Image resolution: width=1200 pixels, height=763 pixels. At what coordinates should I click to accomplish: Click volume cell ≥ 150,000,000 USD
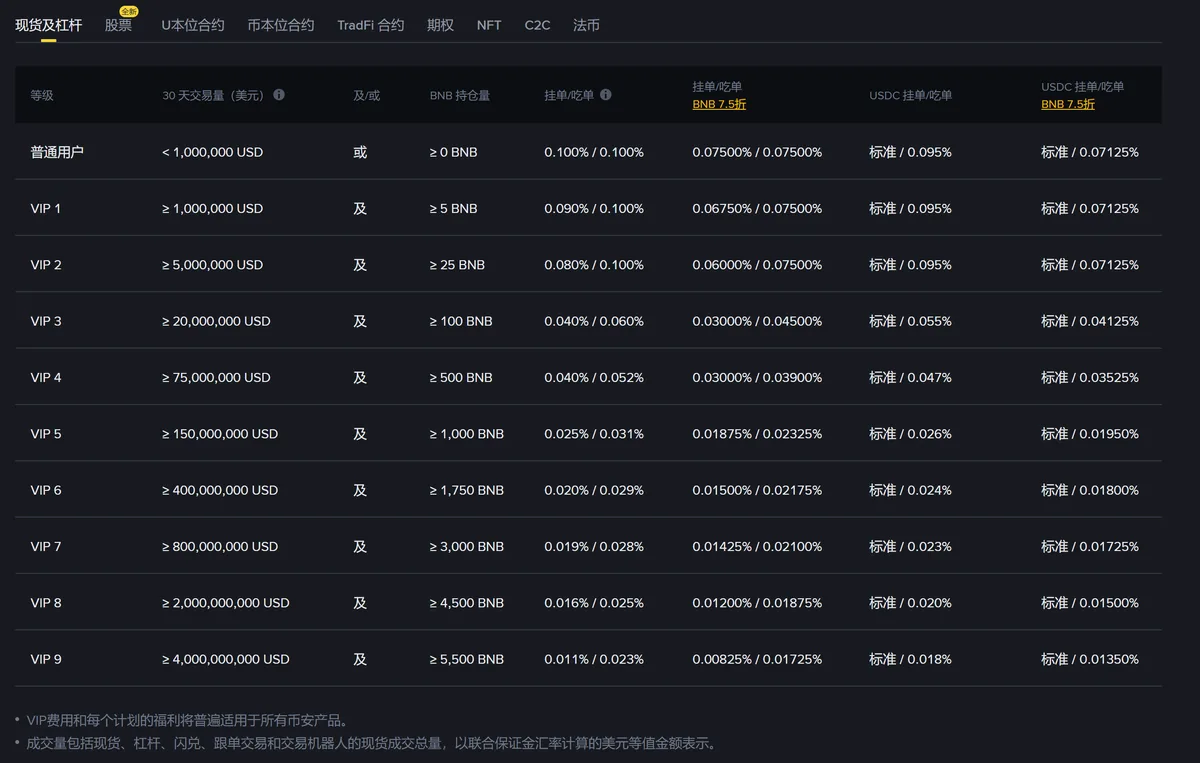220,434
